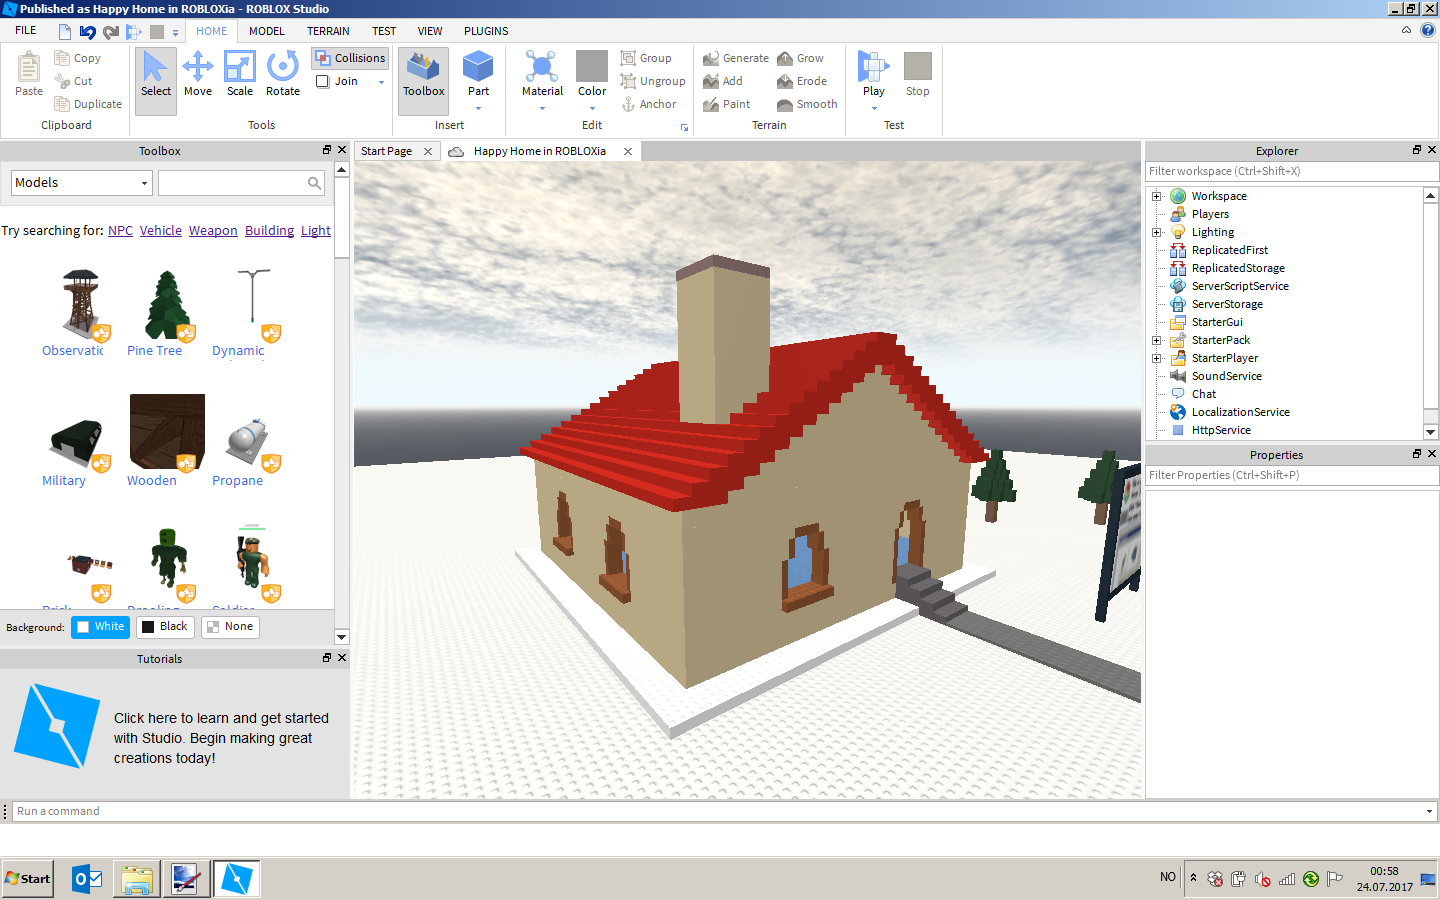Activate the Scale tool
This screenshot has height=900, width=1440.
coord(240,75)
